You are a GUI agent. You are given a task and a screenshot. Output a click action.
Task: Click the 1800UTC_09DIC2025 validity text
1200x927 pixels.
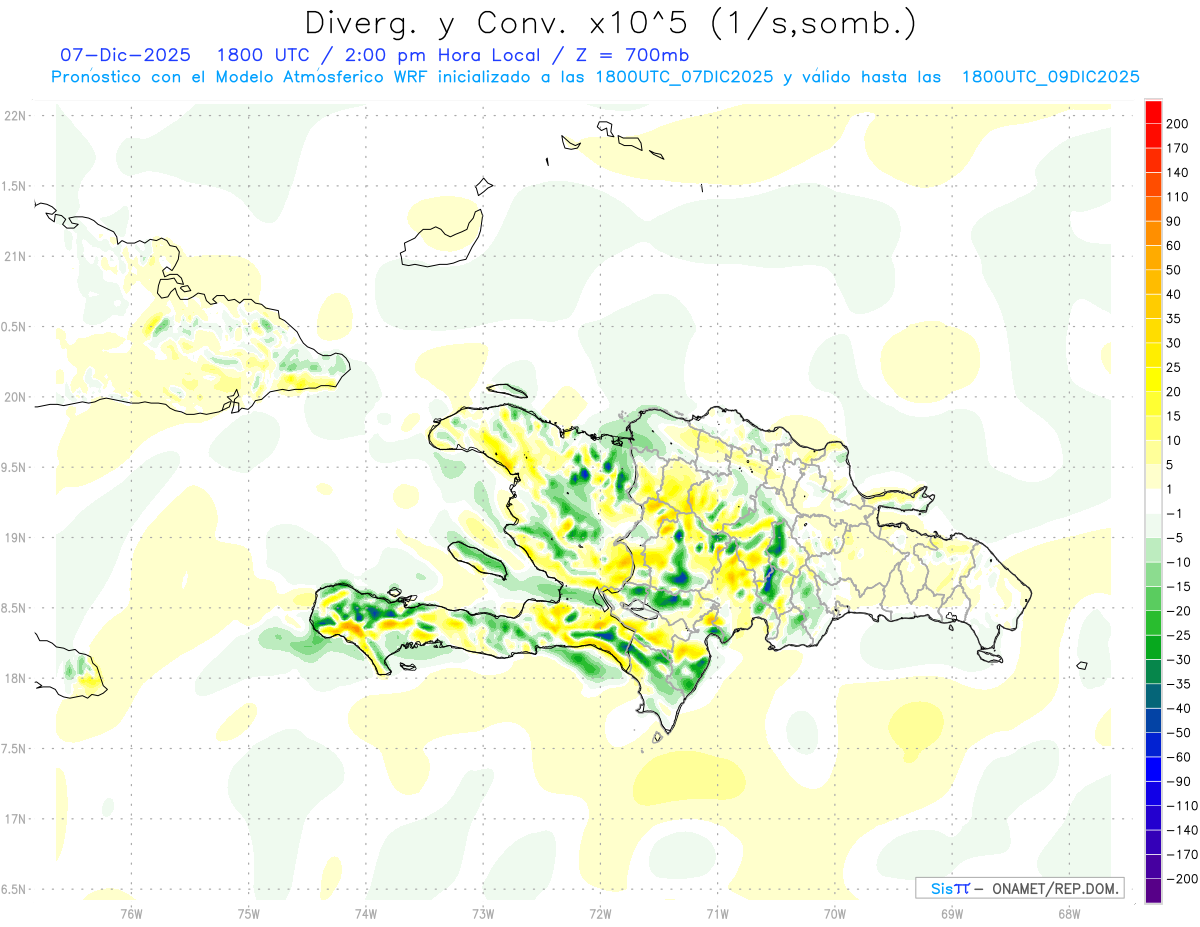point(1050,77)
